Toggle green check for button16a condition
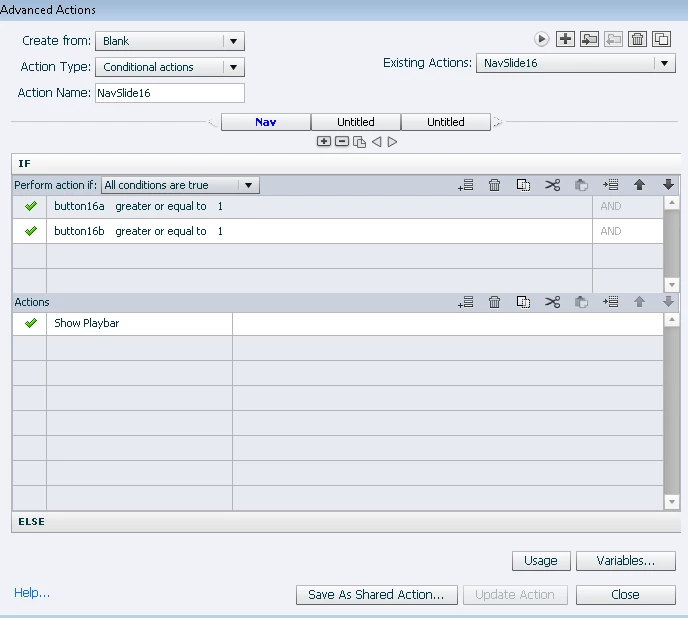 31,206
